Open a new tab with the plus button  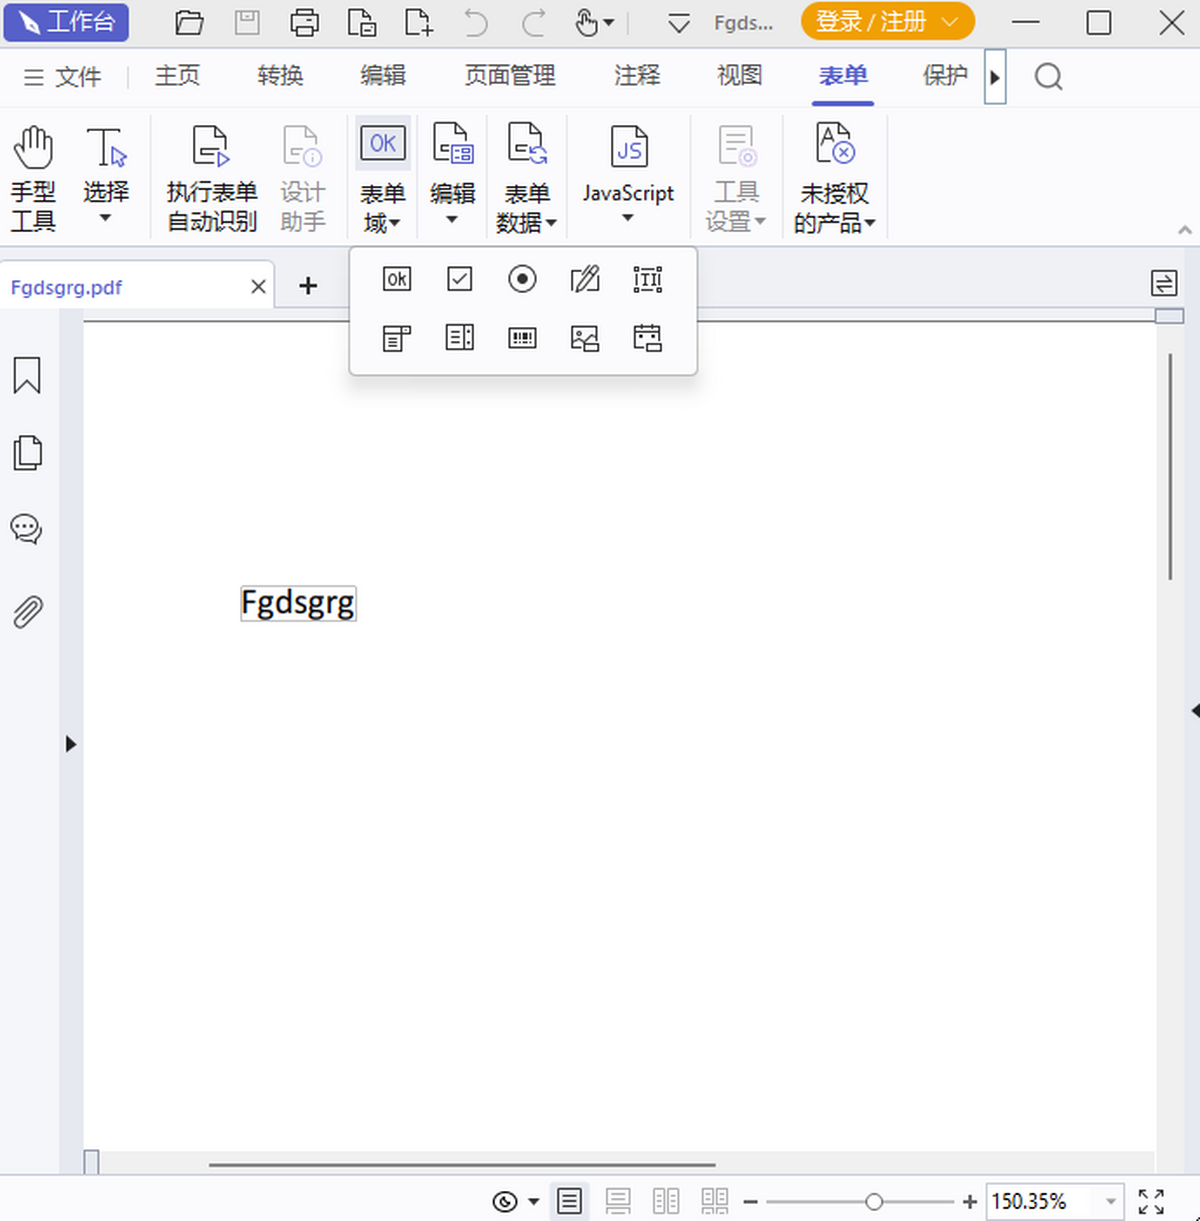click(x=309, y=285)
